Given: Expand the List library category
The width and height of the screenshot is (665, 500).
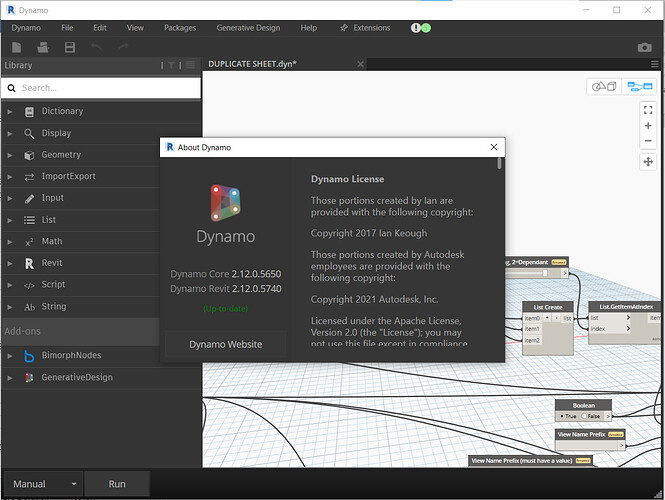Looking at the screenshot, I should pos(10,220).
